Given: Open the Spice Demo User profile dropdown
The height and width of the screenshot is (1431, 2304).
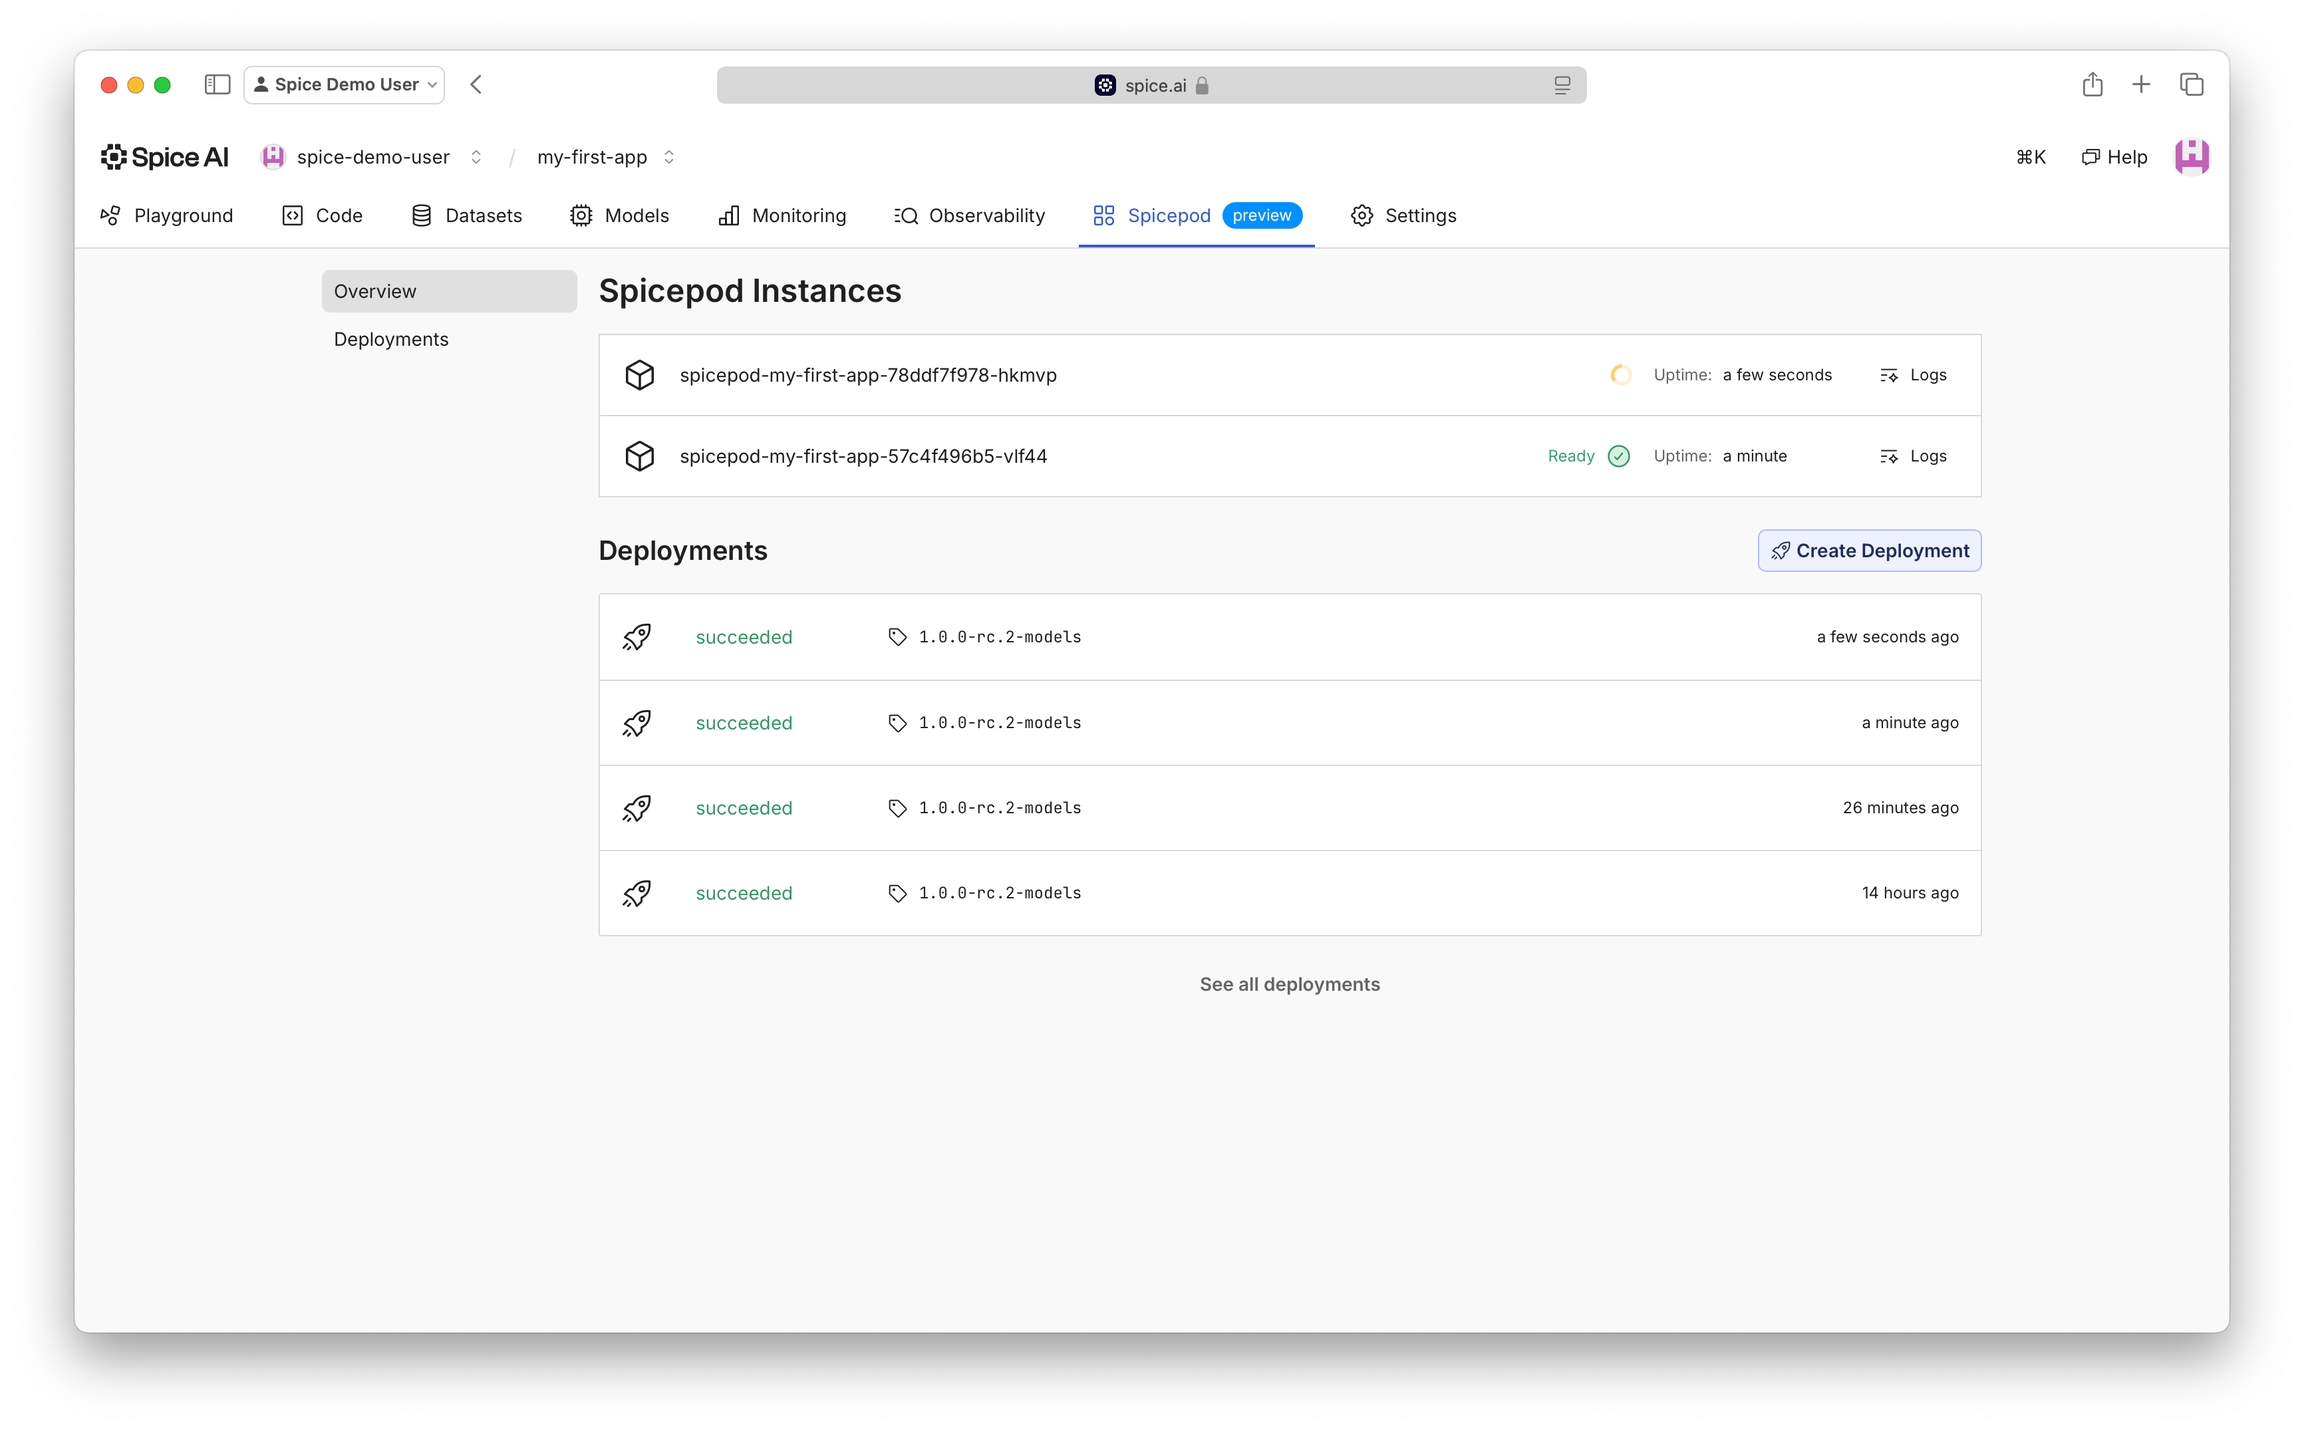Looking at the screenshot, I should [x=345, y=85].
